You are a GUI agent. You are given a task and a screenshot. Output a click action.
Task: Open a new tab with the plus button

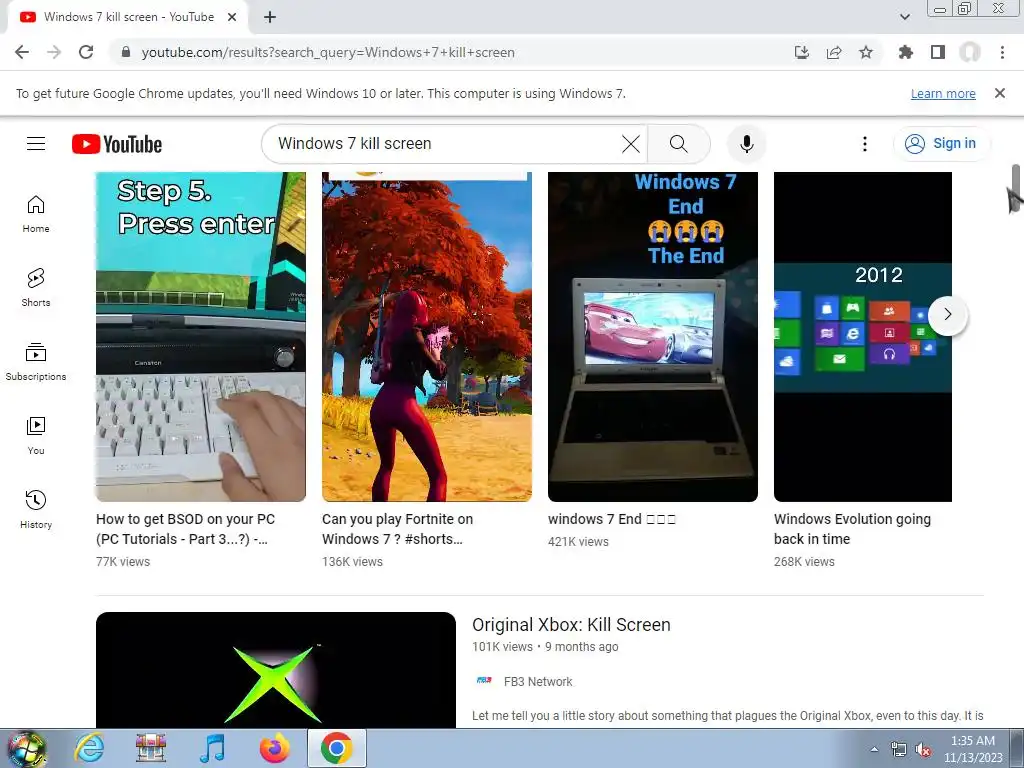(x=270, y=17)
